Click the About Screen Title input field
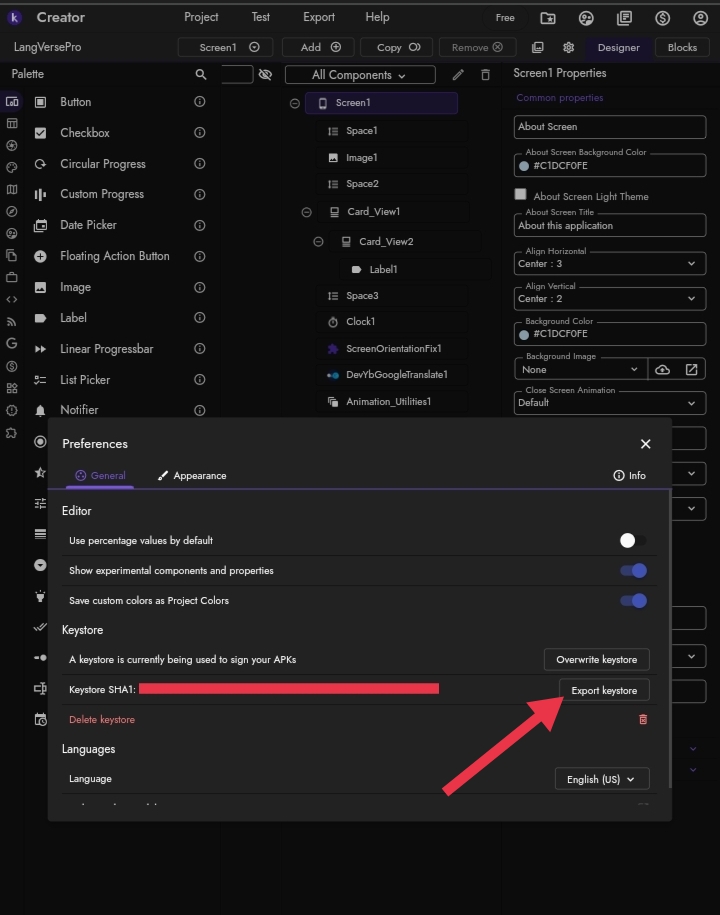Image resolution: width=720 pixels, height=915 pixels. click(x=609, y=225)
